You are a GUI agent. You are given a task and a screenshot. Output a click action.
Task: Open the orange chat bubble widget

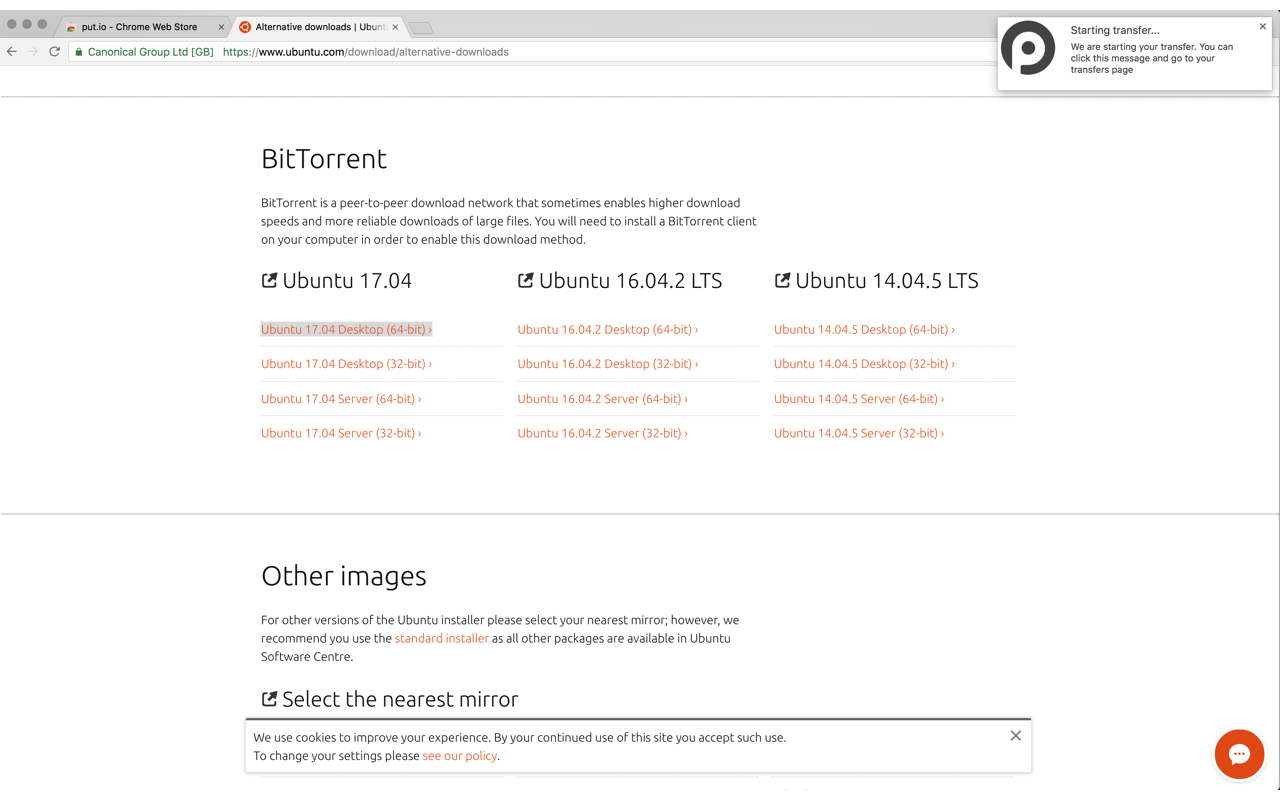tap(1239, 754)
